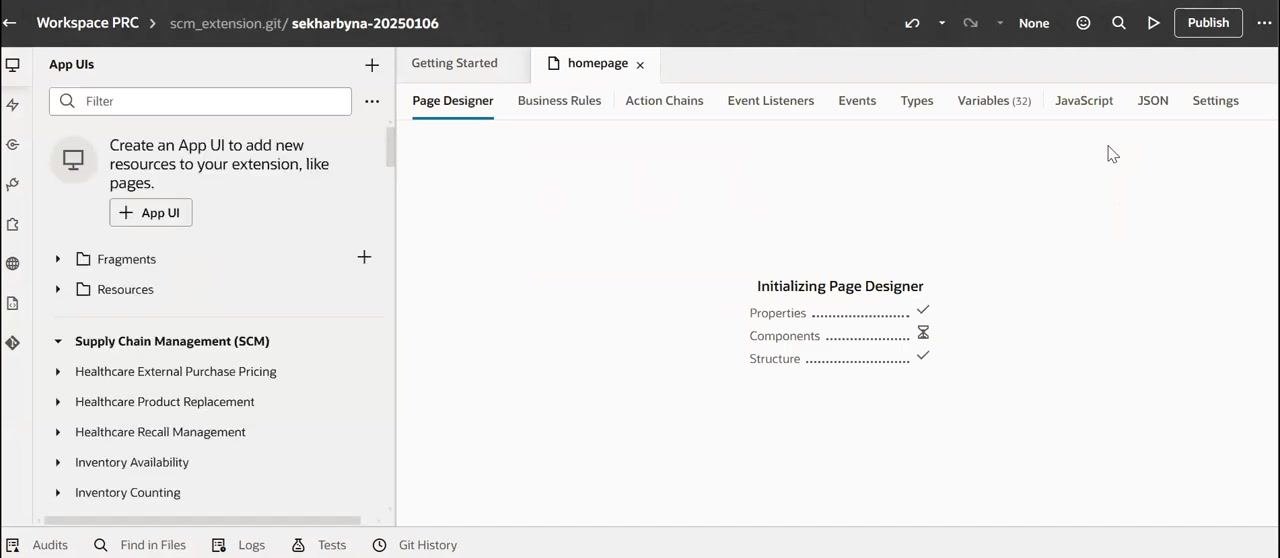Select the Resources tree item
The height and width of the screenshot is (558, 1280).
(x=125, y=289)
